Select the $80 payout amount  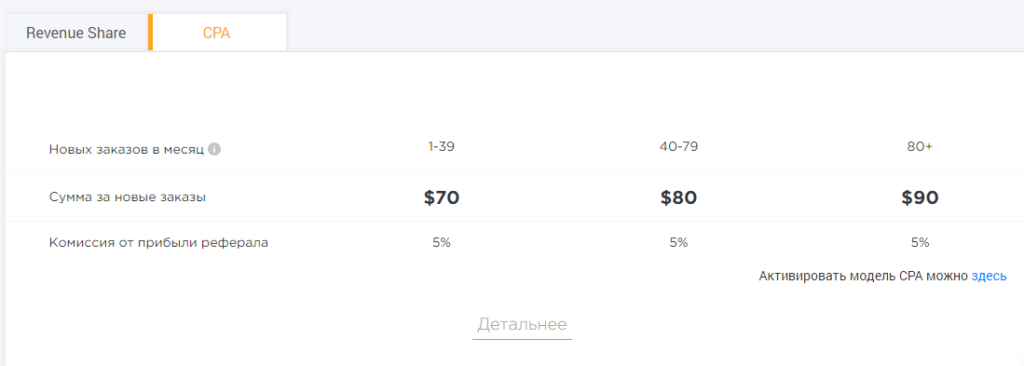coord(679,197)
